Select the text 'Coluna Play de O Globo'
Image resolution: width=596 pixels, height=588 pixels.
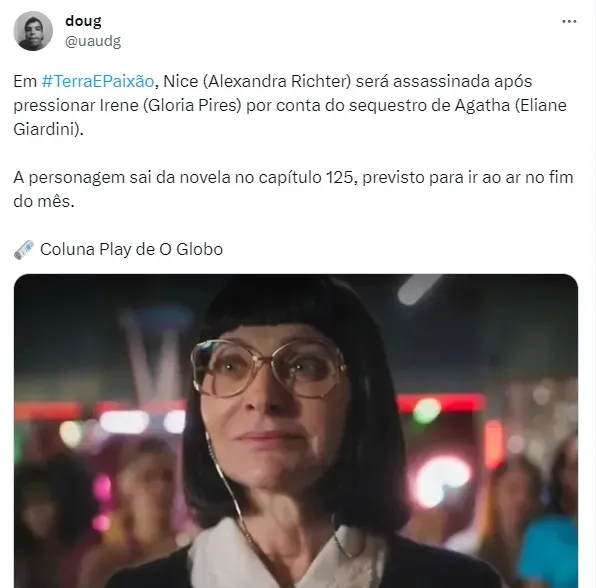point(132,250)
